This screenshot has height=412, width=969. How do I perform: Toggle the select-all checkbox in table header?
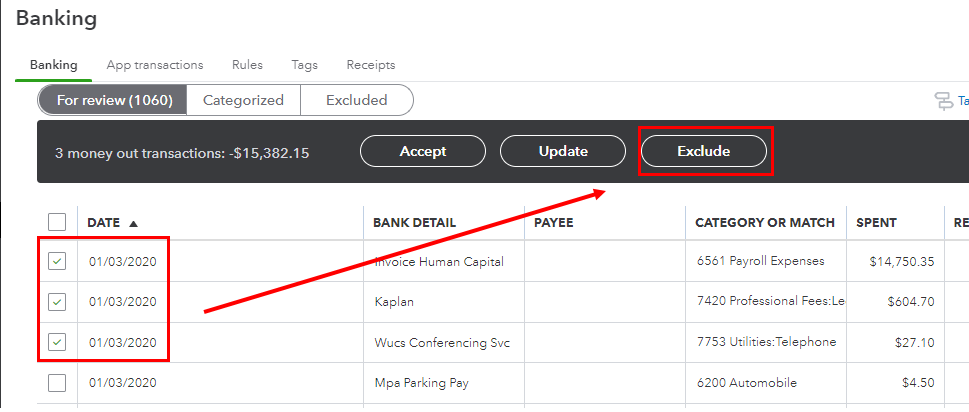pyautogui.click(x=57, y=222)
